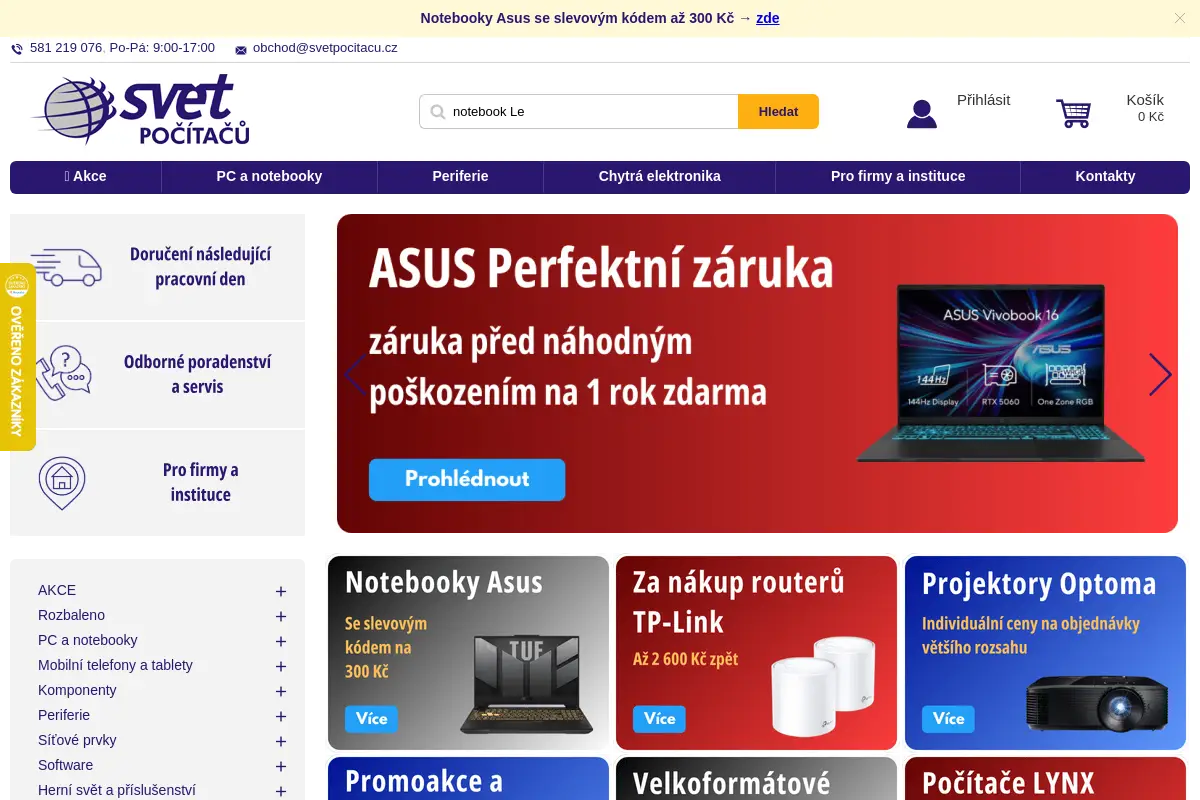Follow the 'zde' promo link
1200x800 pixels.
click(768, 18)
